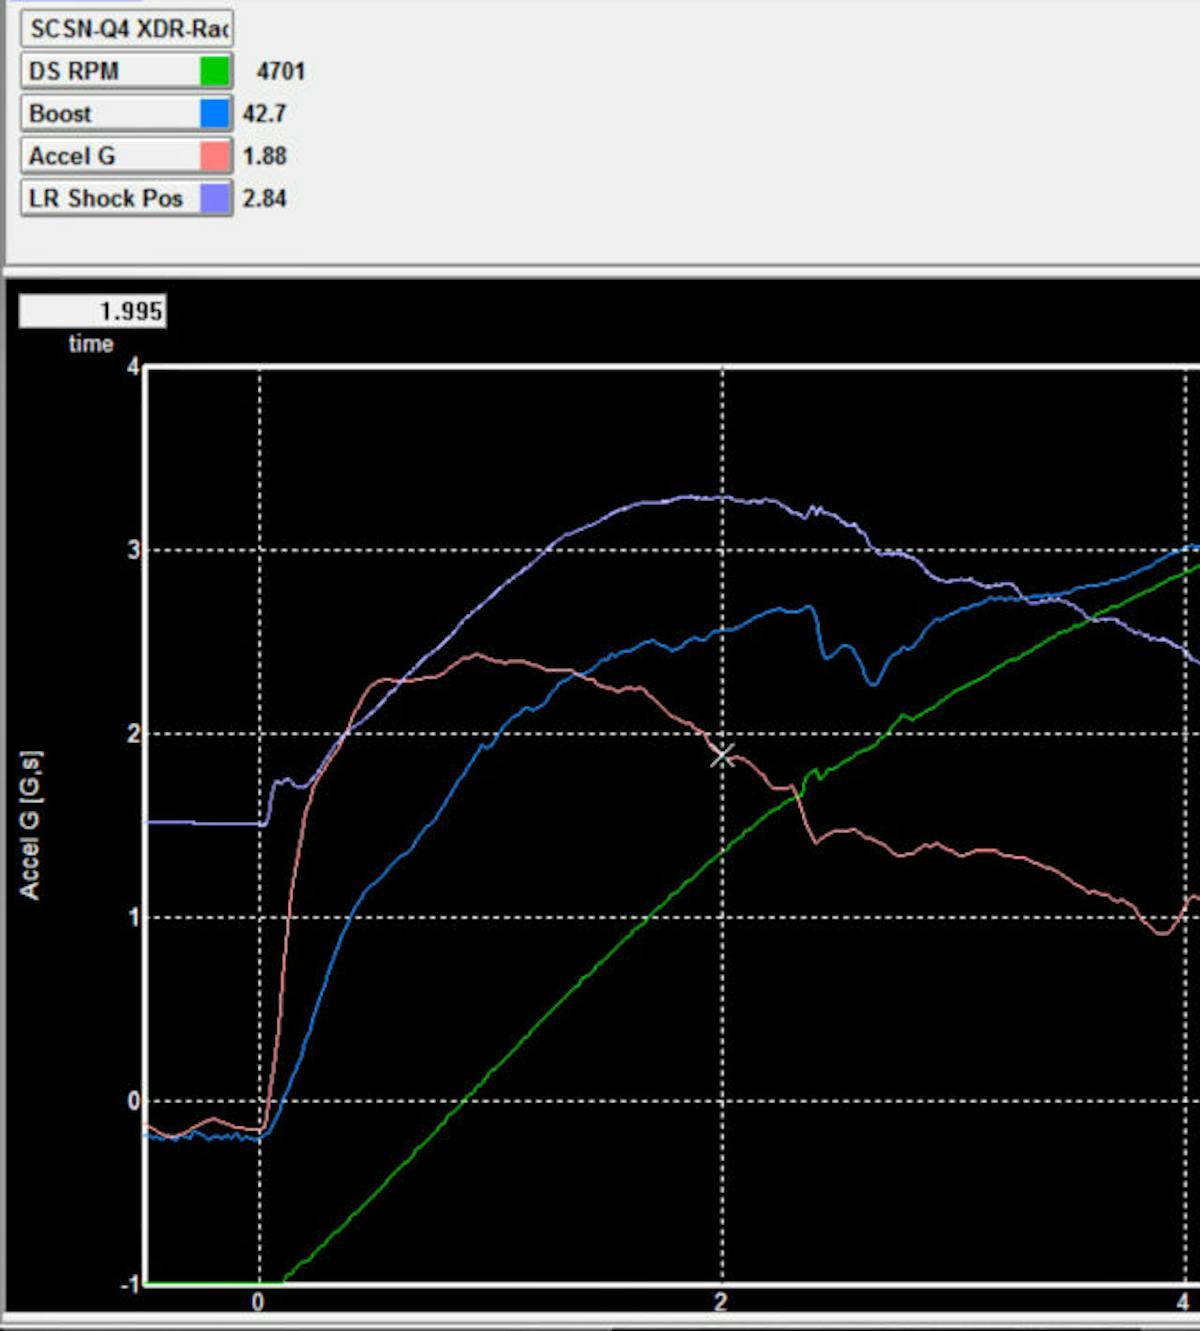1200x1331 pixels.
Task: Click the LR Shock Pos readout 2.84
Action: point(264,198)
